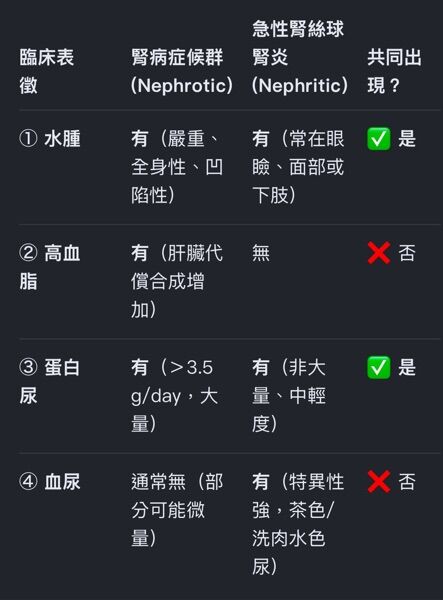
Task: Select the 通常無 (部分可能微量) cell
Action: pyautogui.click(x=177, y=510)
